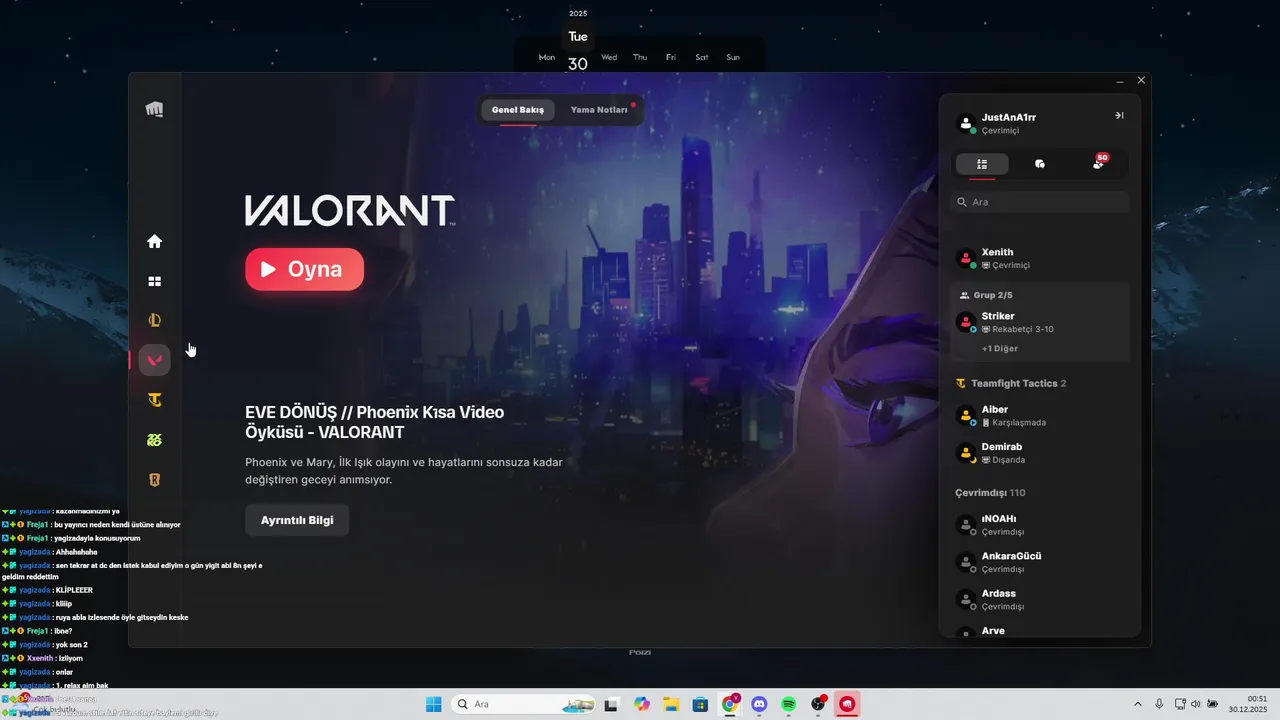1280x720 pixels.
Task: Click the Sun day in calendar widget
Action: coord(733,57)
